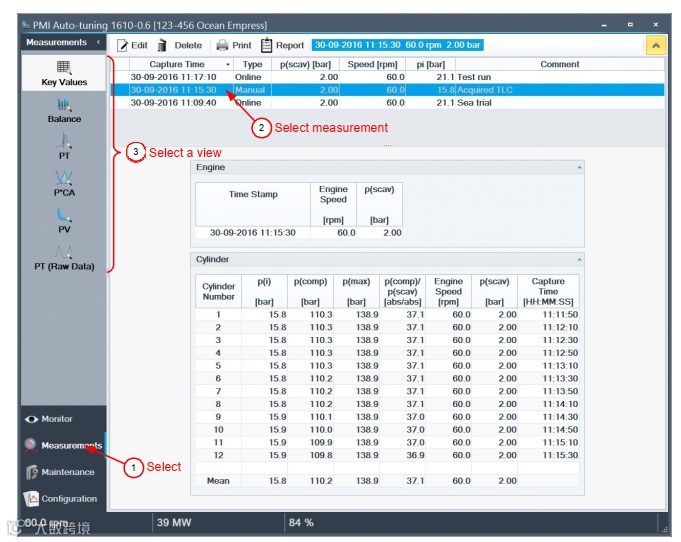Click the Speed [rpm] column header
The height and width of the screenshot is (542, 681).
372,64
